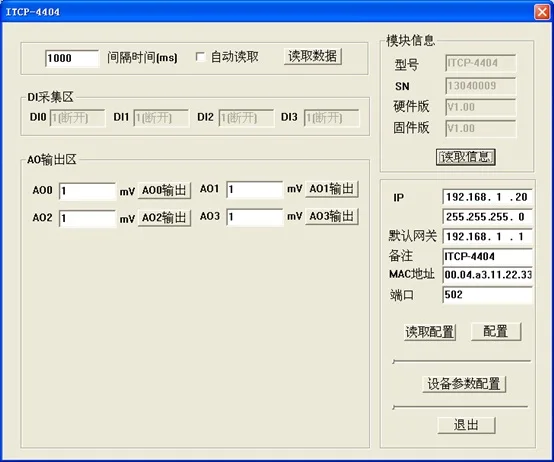The image size is (554, 462).
Task: Click the DI采集区 group label
Action: point(51,97)
